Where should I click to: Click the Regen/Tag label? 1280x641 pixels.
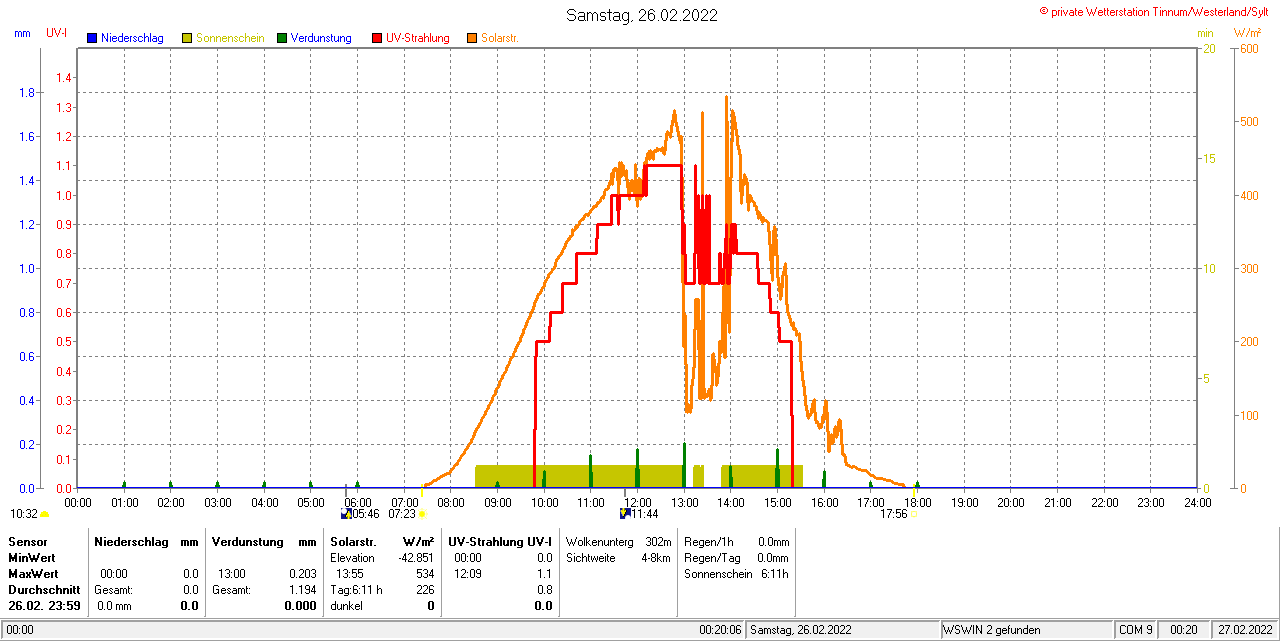tap(711, 557)
